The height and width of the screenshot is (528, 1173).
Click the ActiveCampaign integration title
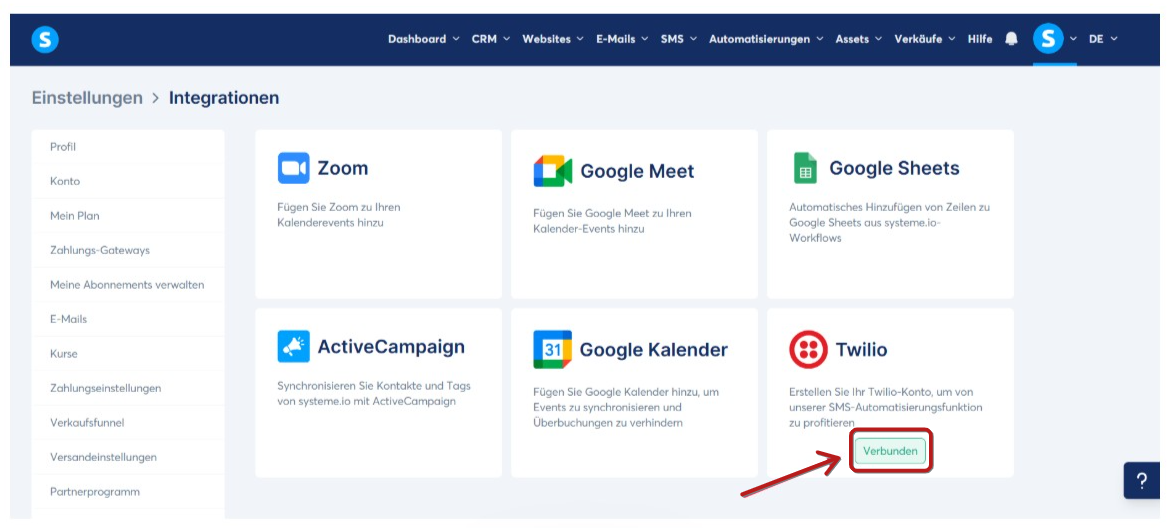[391, 346]
